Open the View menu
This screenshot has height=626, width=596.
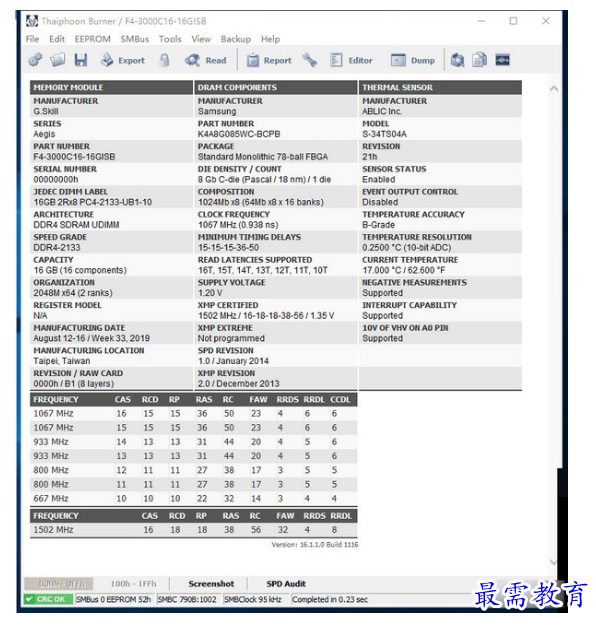[x=201, y=39]
